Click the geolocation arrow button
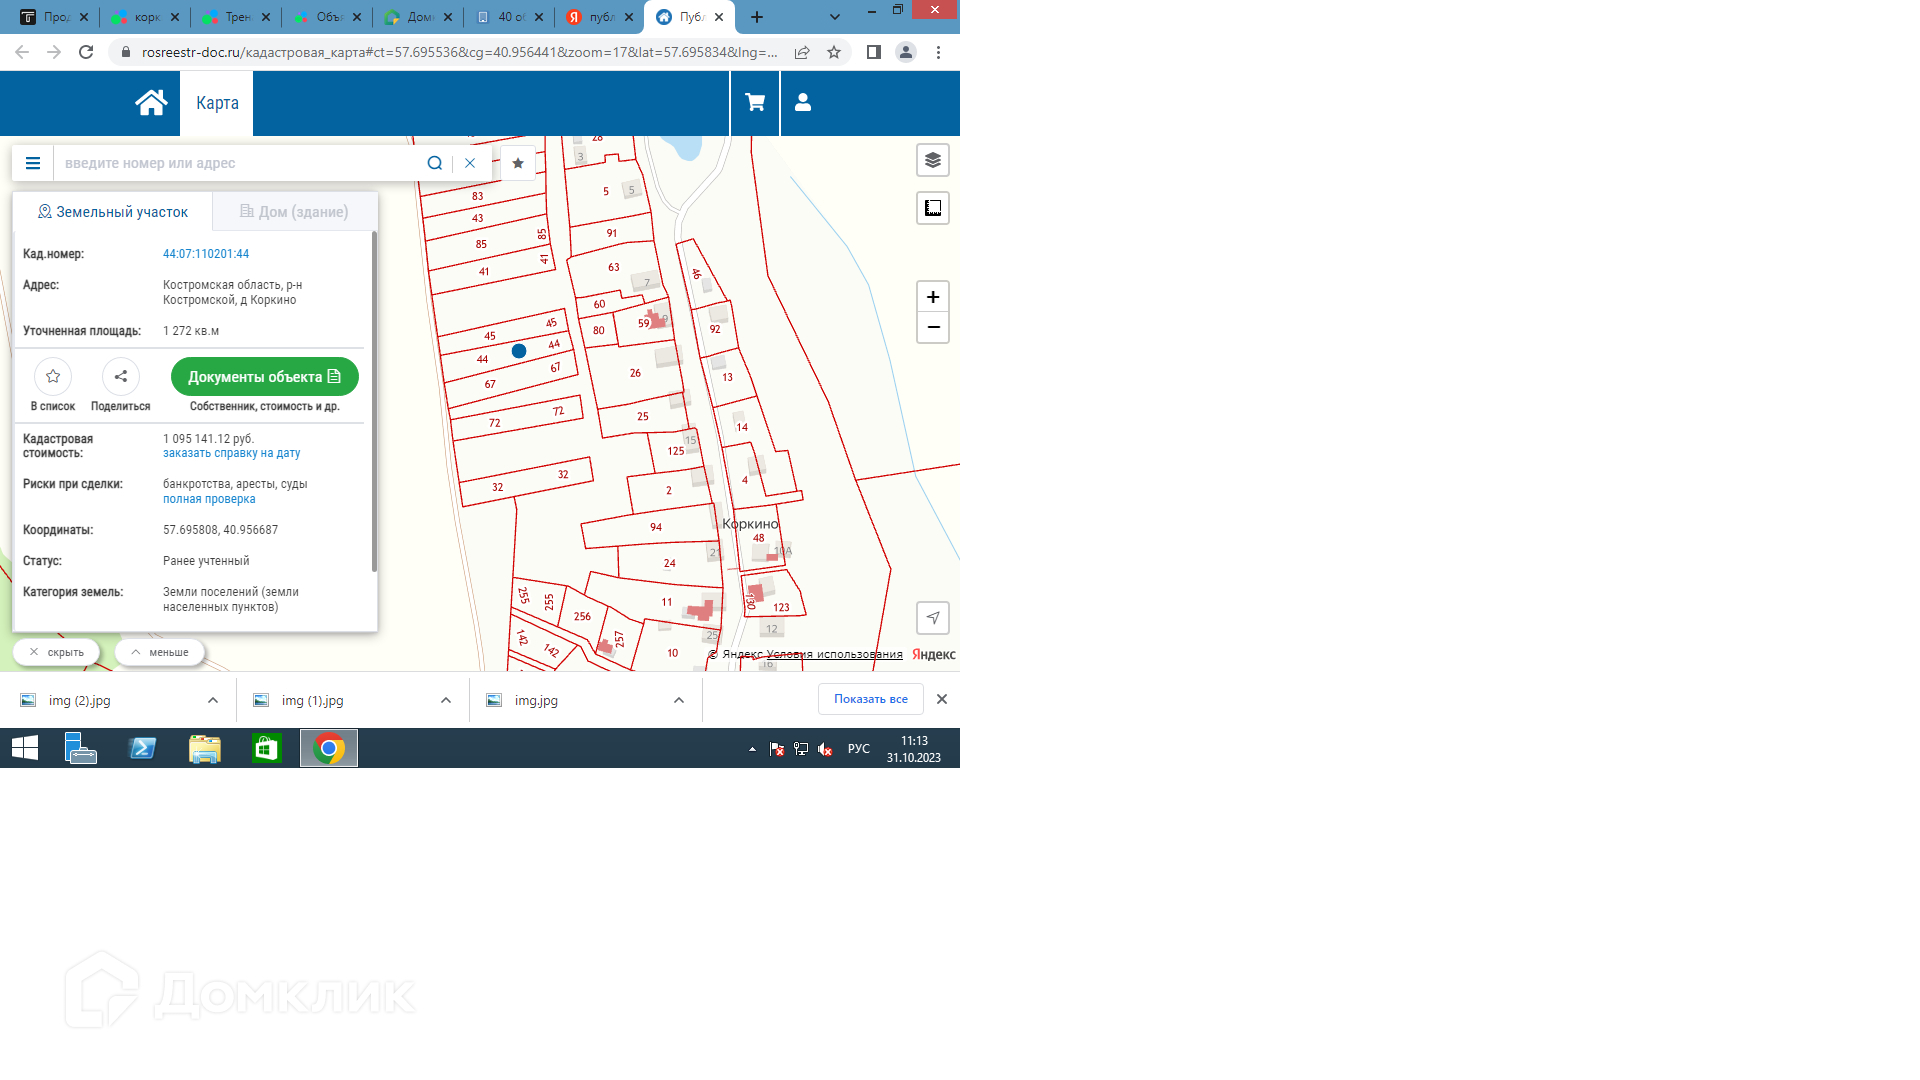The height and width of the screenshot is (1080, 1920). 932,618
